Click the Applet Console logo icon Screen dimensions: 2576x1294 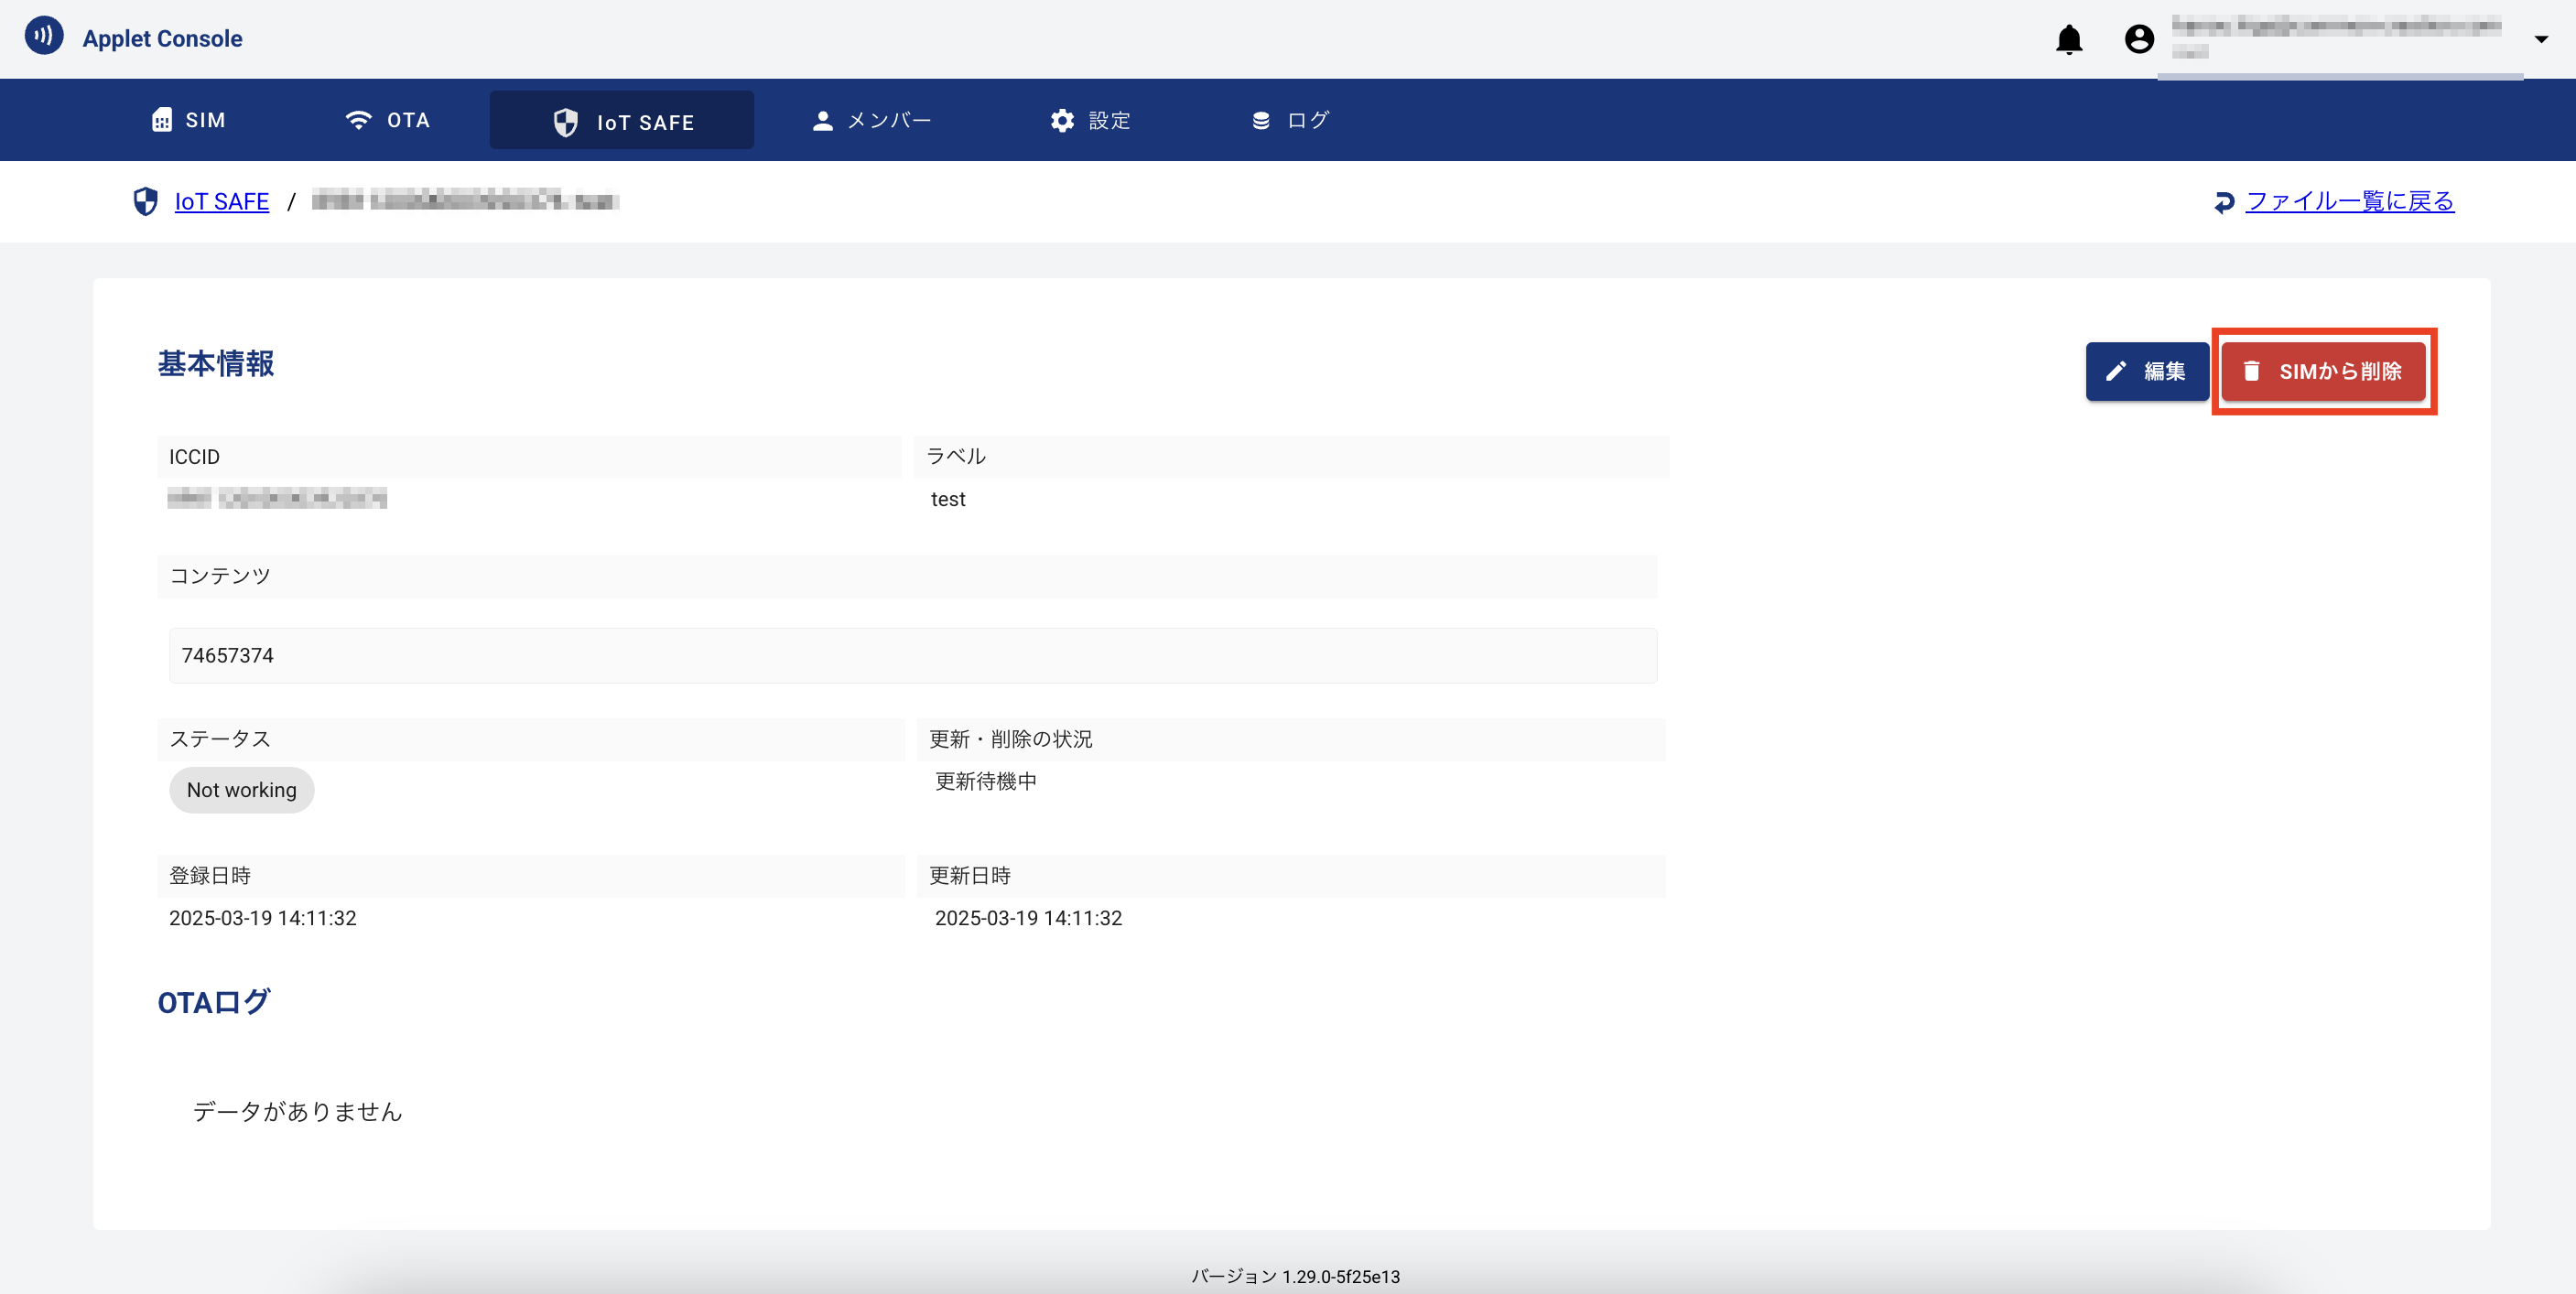(x=44, y=36)
